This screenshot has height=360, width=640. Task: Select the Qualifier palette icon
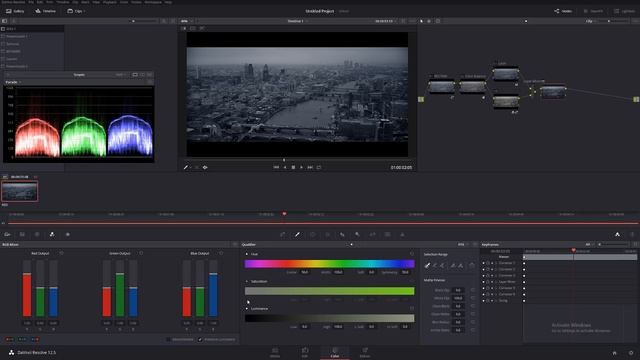point(298,234)
